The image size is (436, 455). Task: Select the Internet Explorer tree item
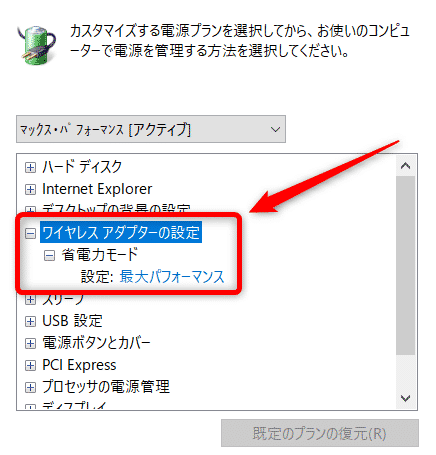pyautogui.click(x=97, y=189)
